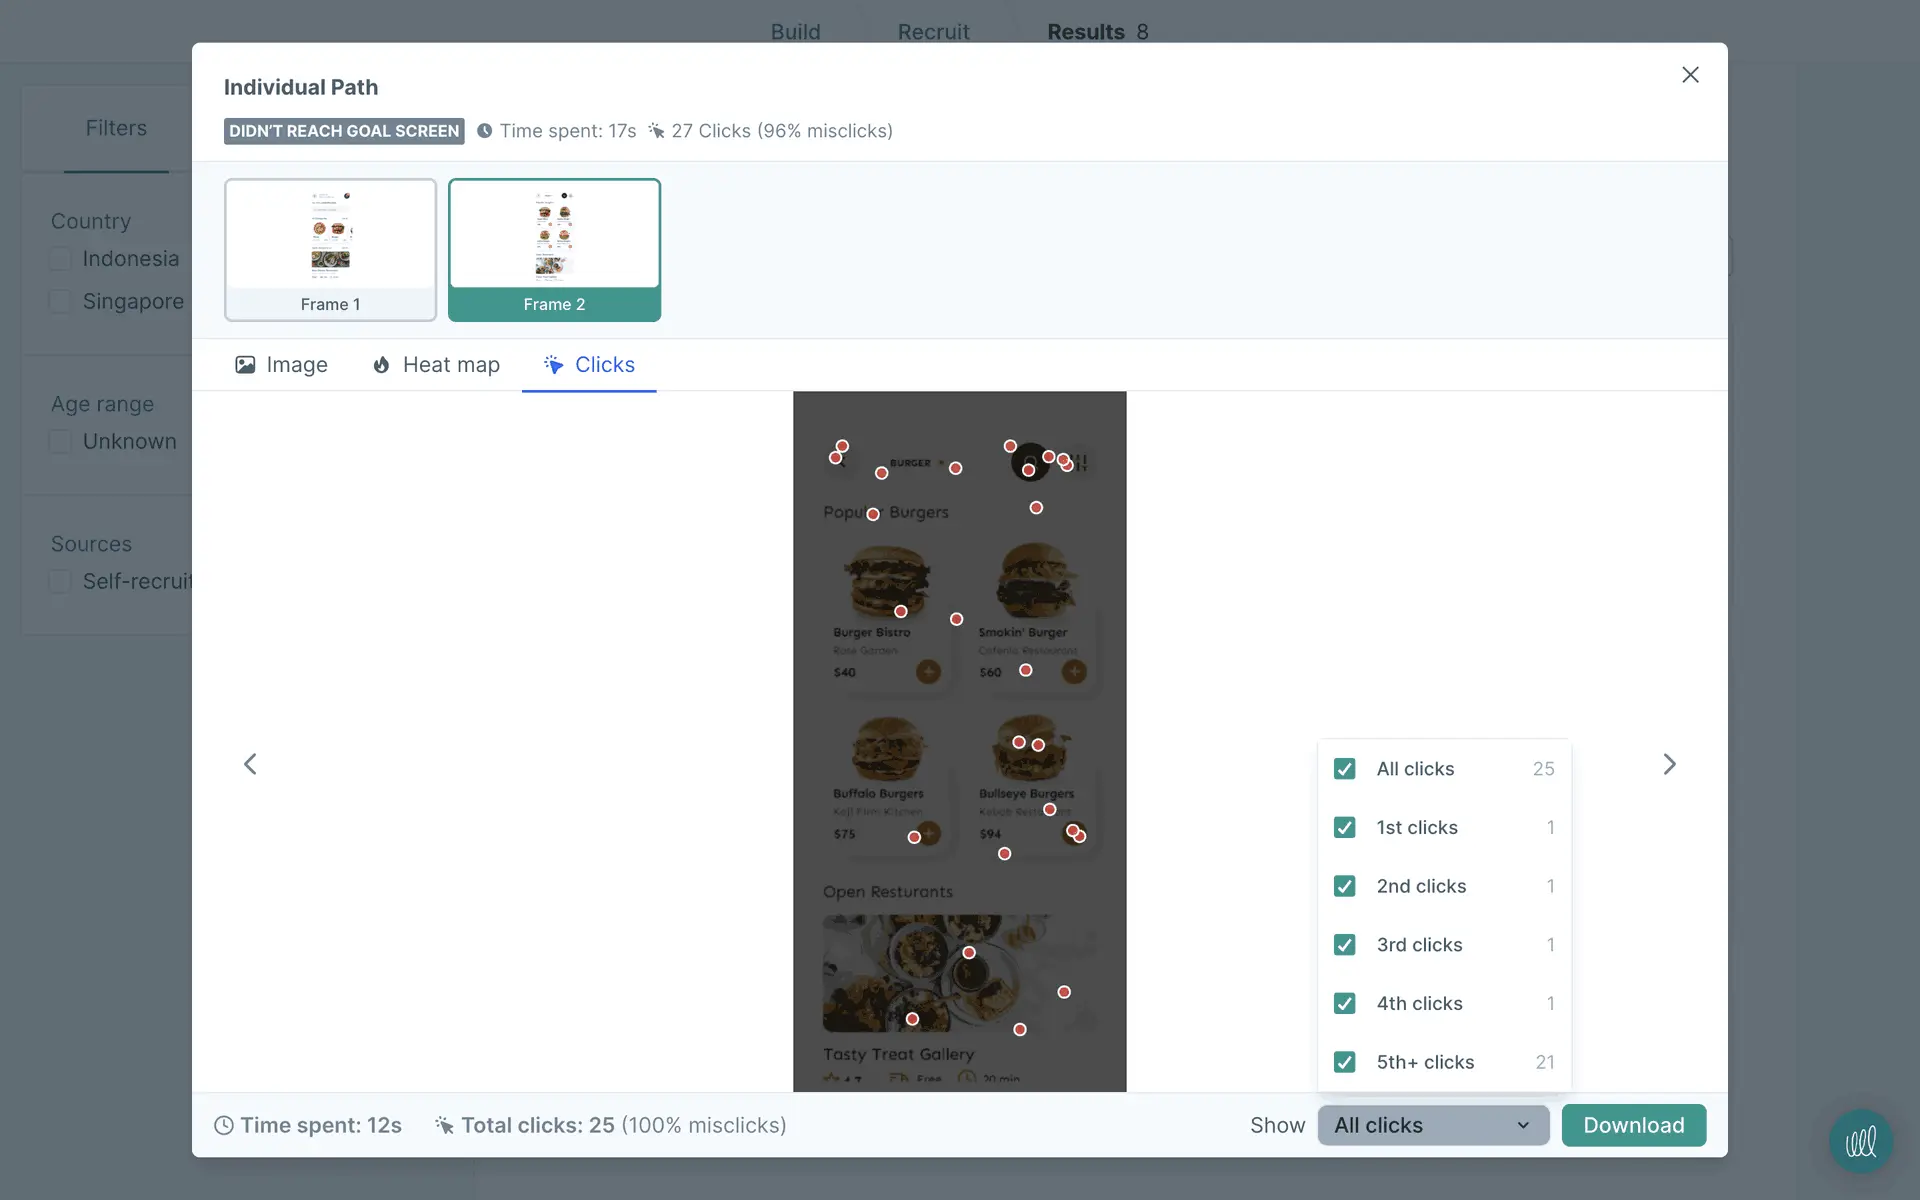Image resolution: width=1920 pixels, height=1200 pixels.
Task: Toggle the 1st clicks checkbox
Action: click(1344, 828)
